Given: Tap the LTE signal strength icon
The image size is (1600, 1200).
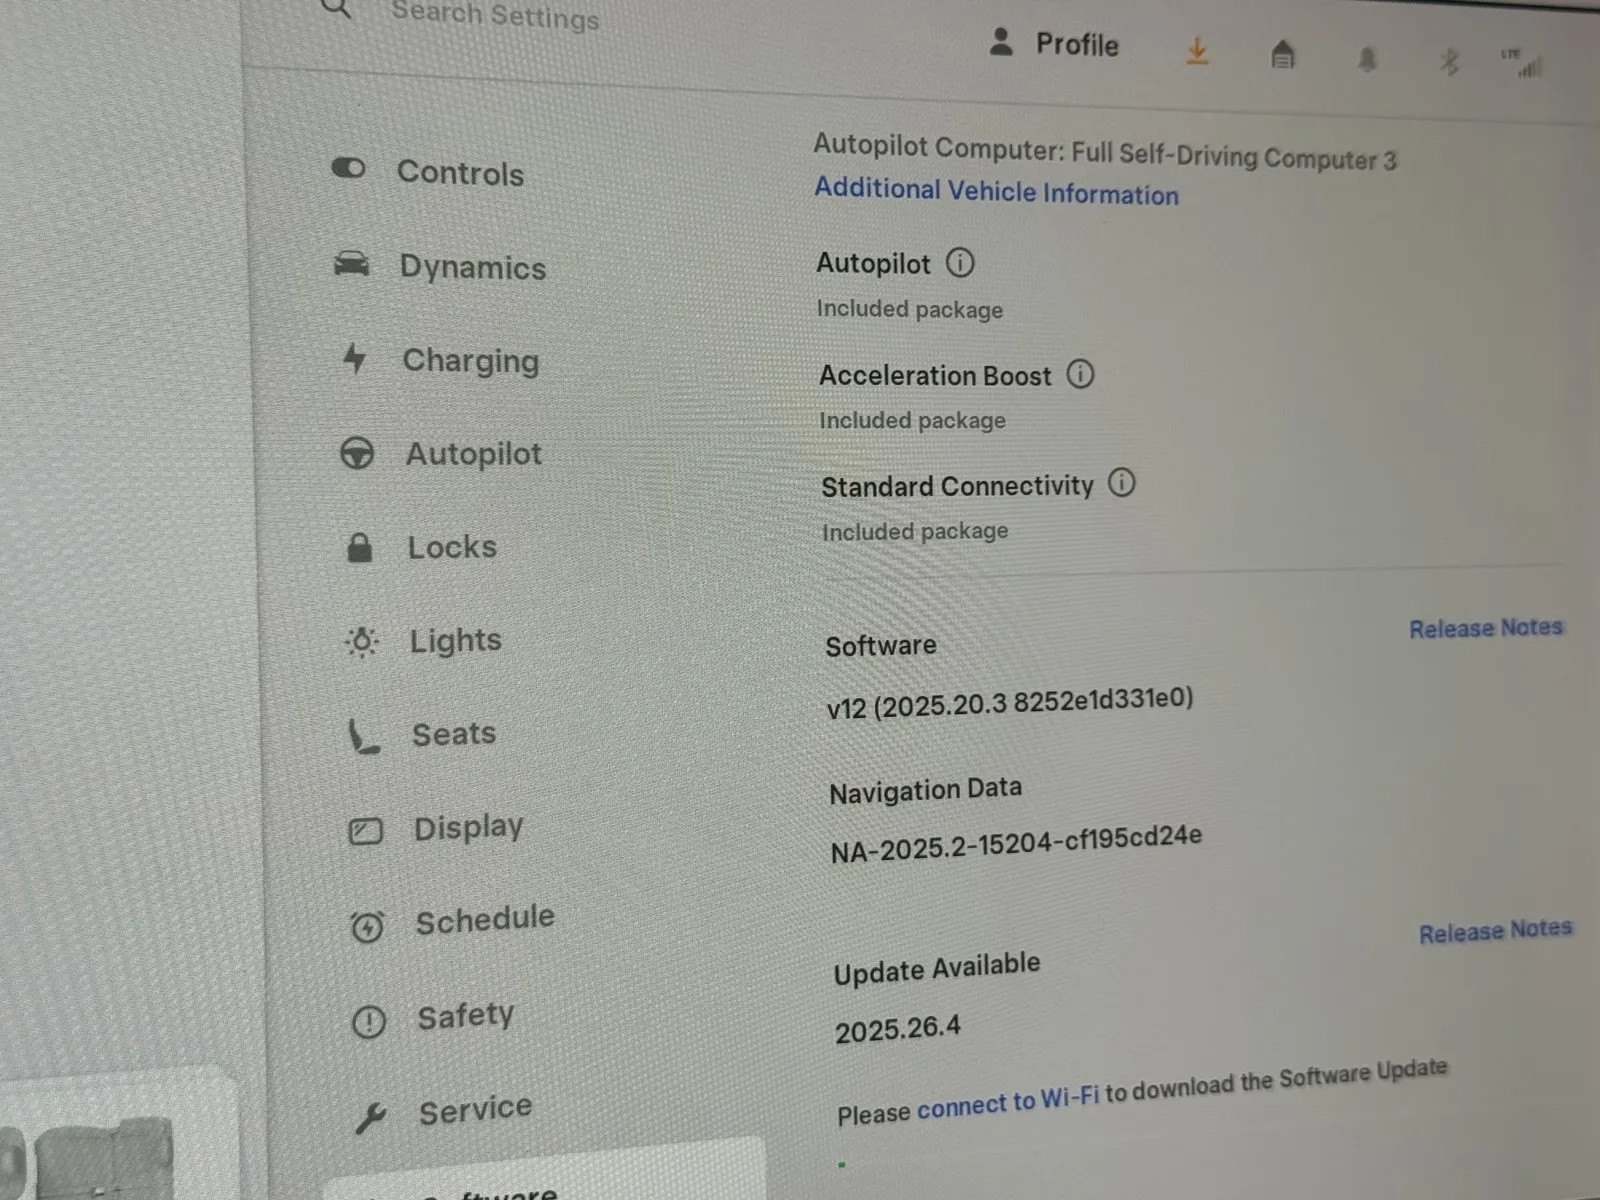Looking at the screenshot, I should pos(1524,63).
